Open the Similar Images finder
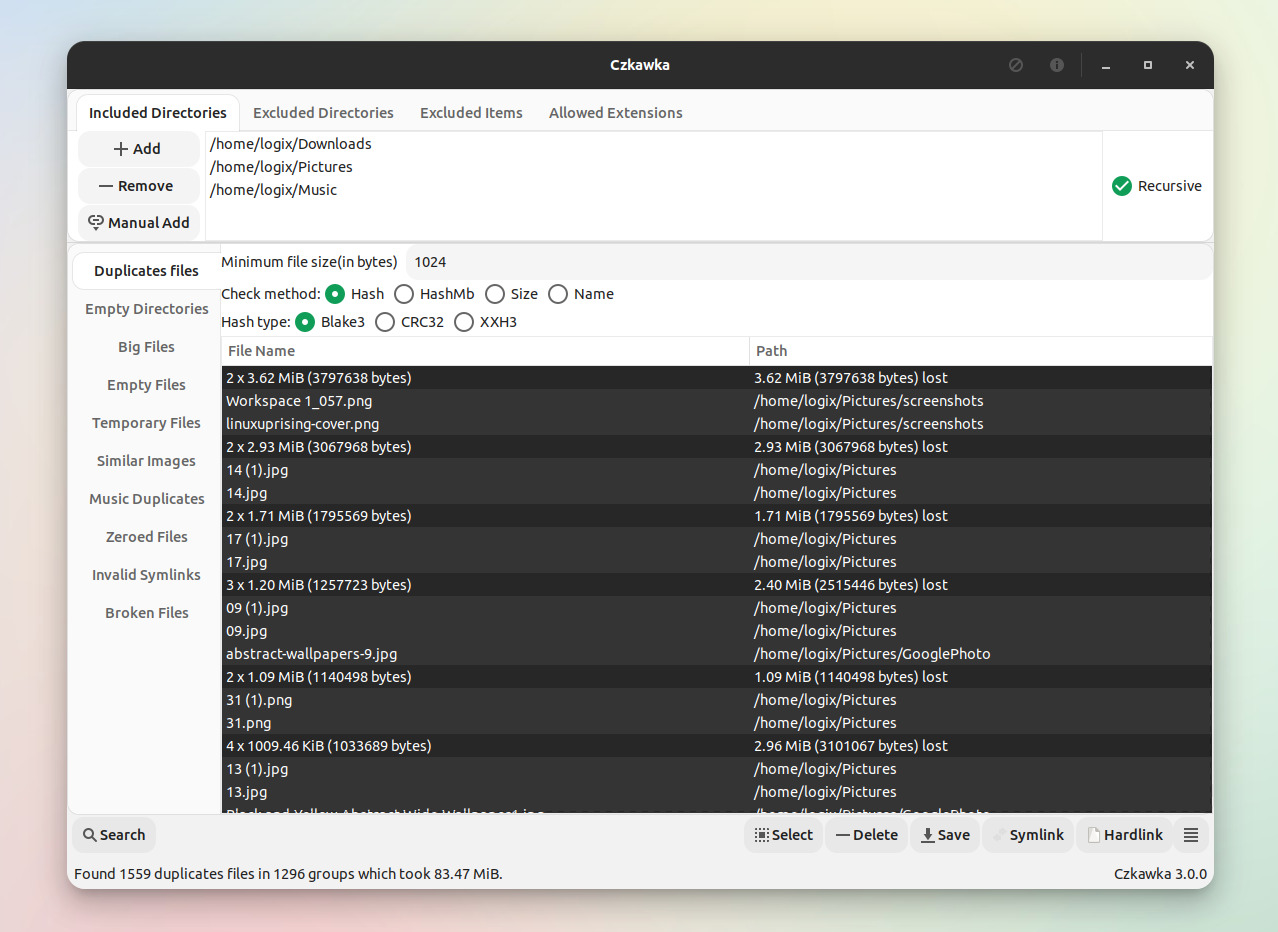 click(x=146, y=461)
